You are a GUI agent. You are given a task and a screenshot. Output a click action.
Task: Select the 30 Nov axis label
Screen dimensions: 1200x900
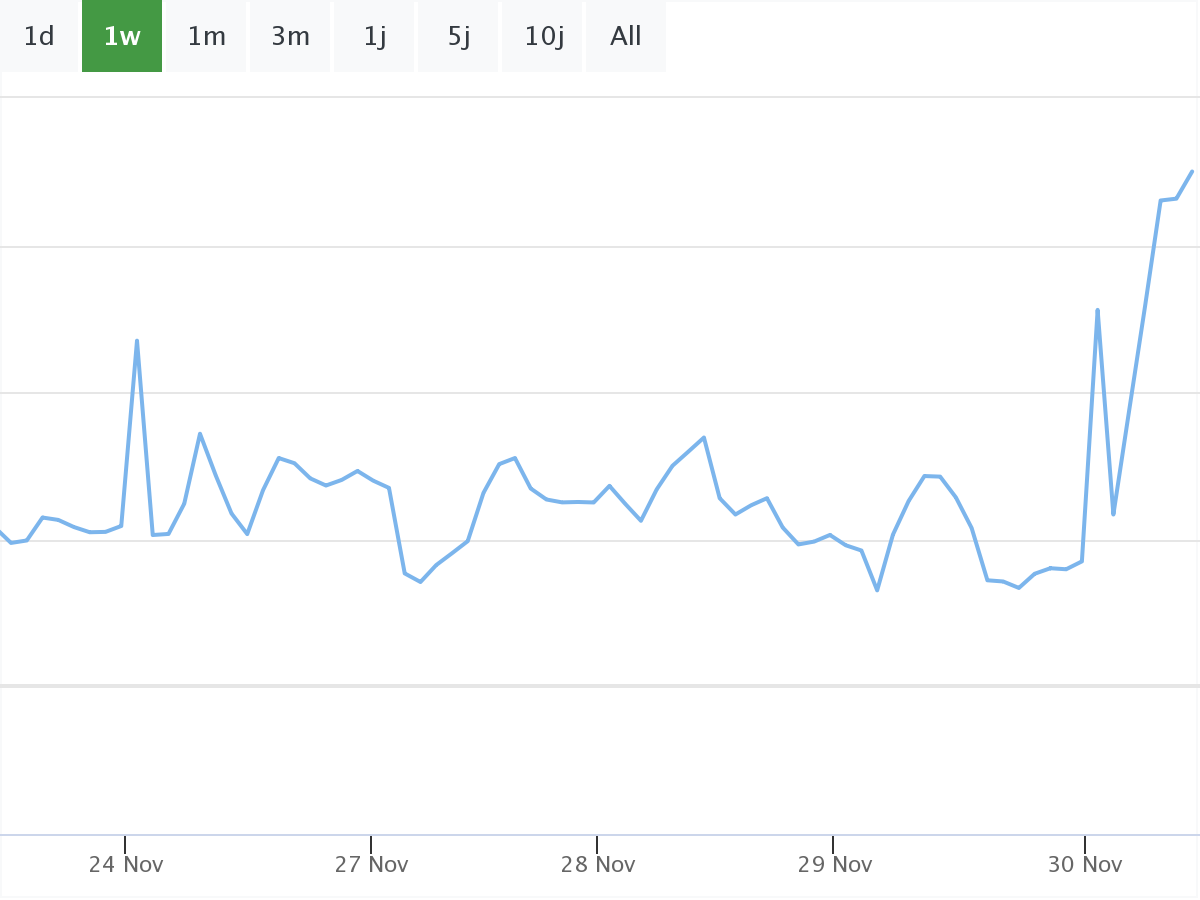[x=1085, y=865]
